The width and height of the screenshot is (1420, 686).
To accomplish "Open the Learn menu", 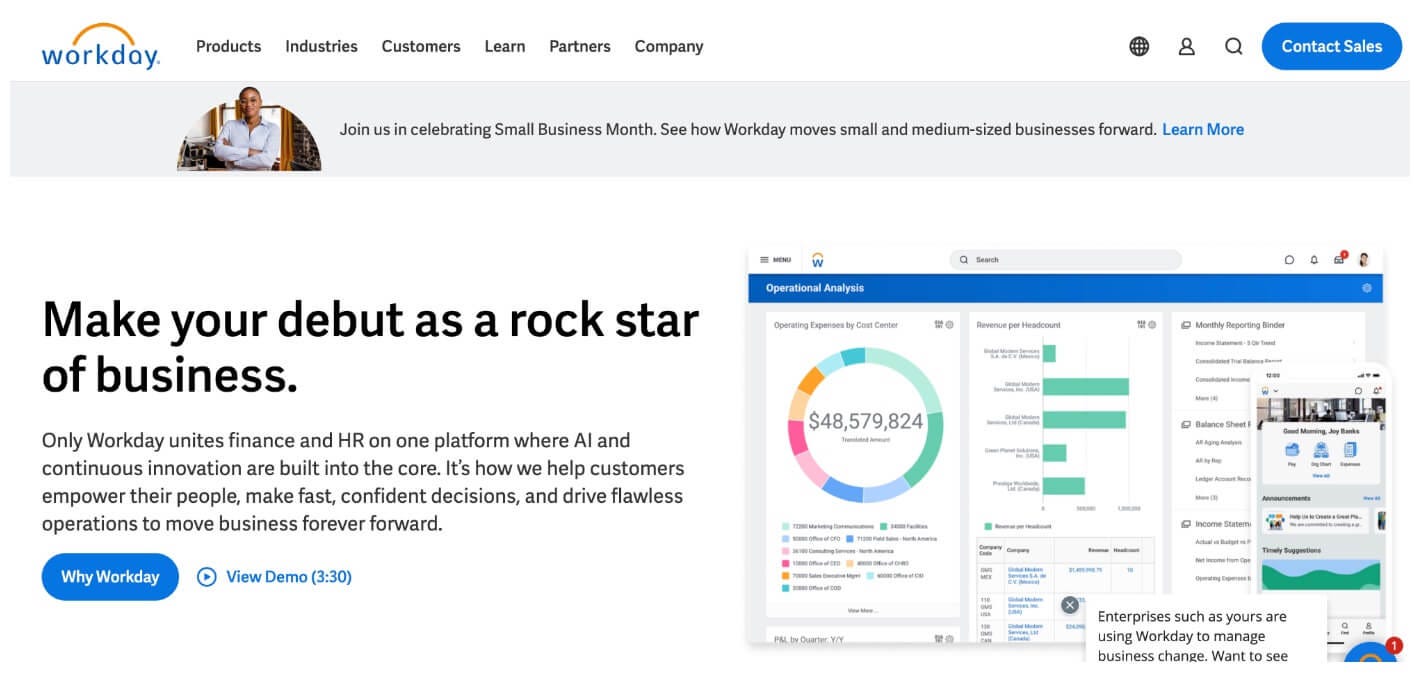I will coord(505,46).
